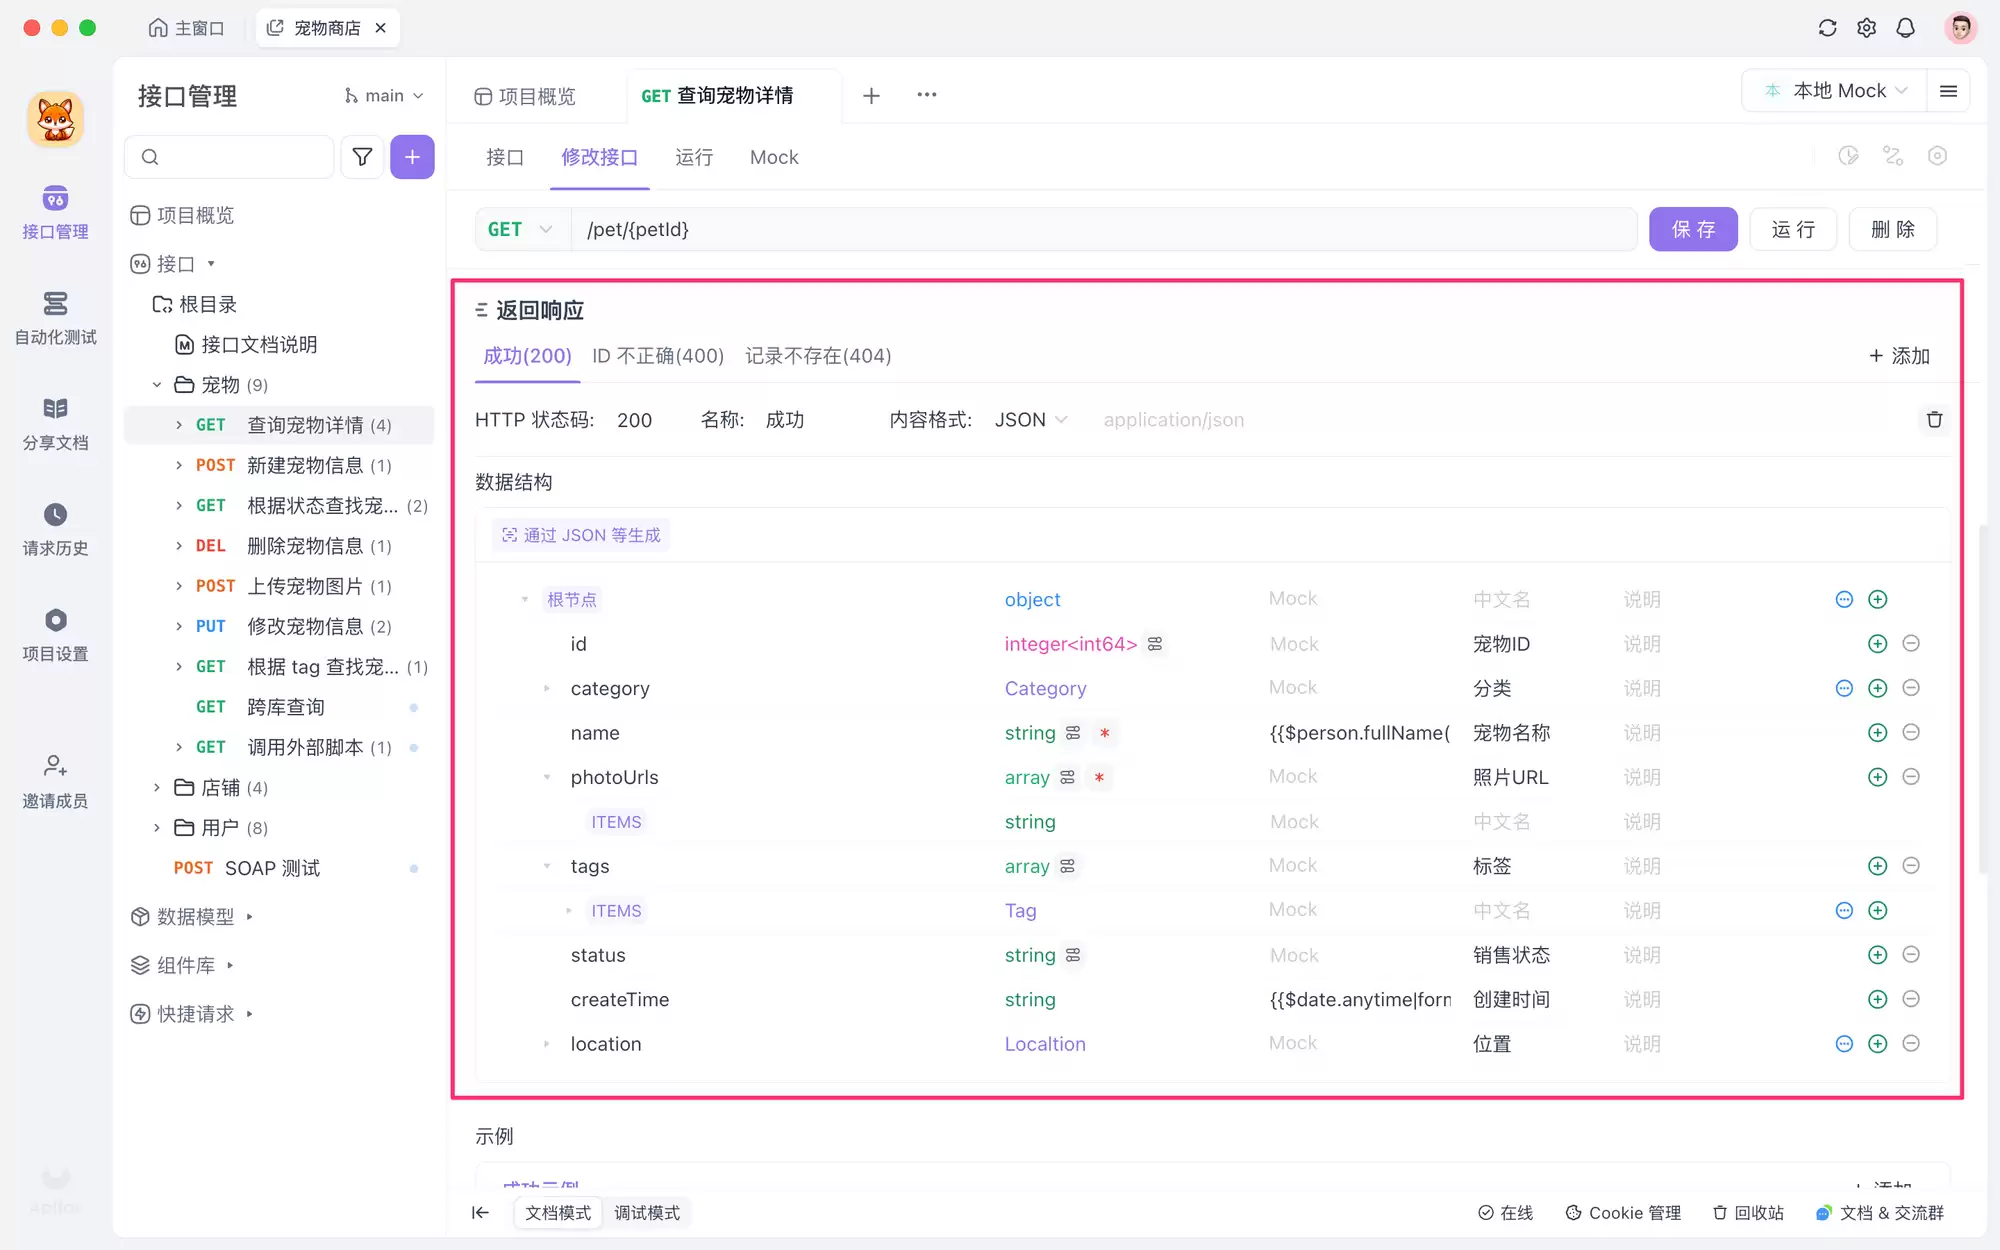Click the sidebar search field
This screenshot has width=2000, height=1250.
click(230, 157)
